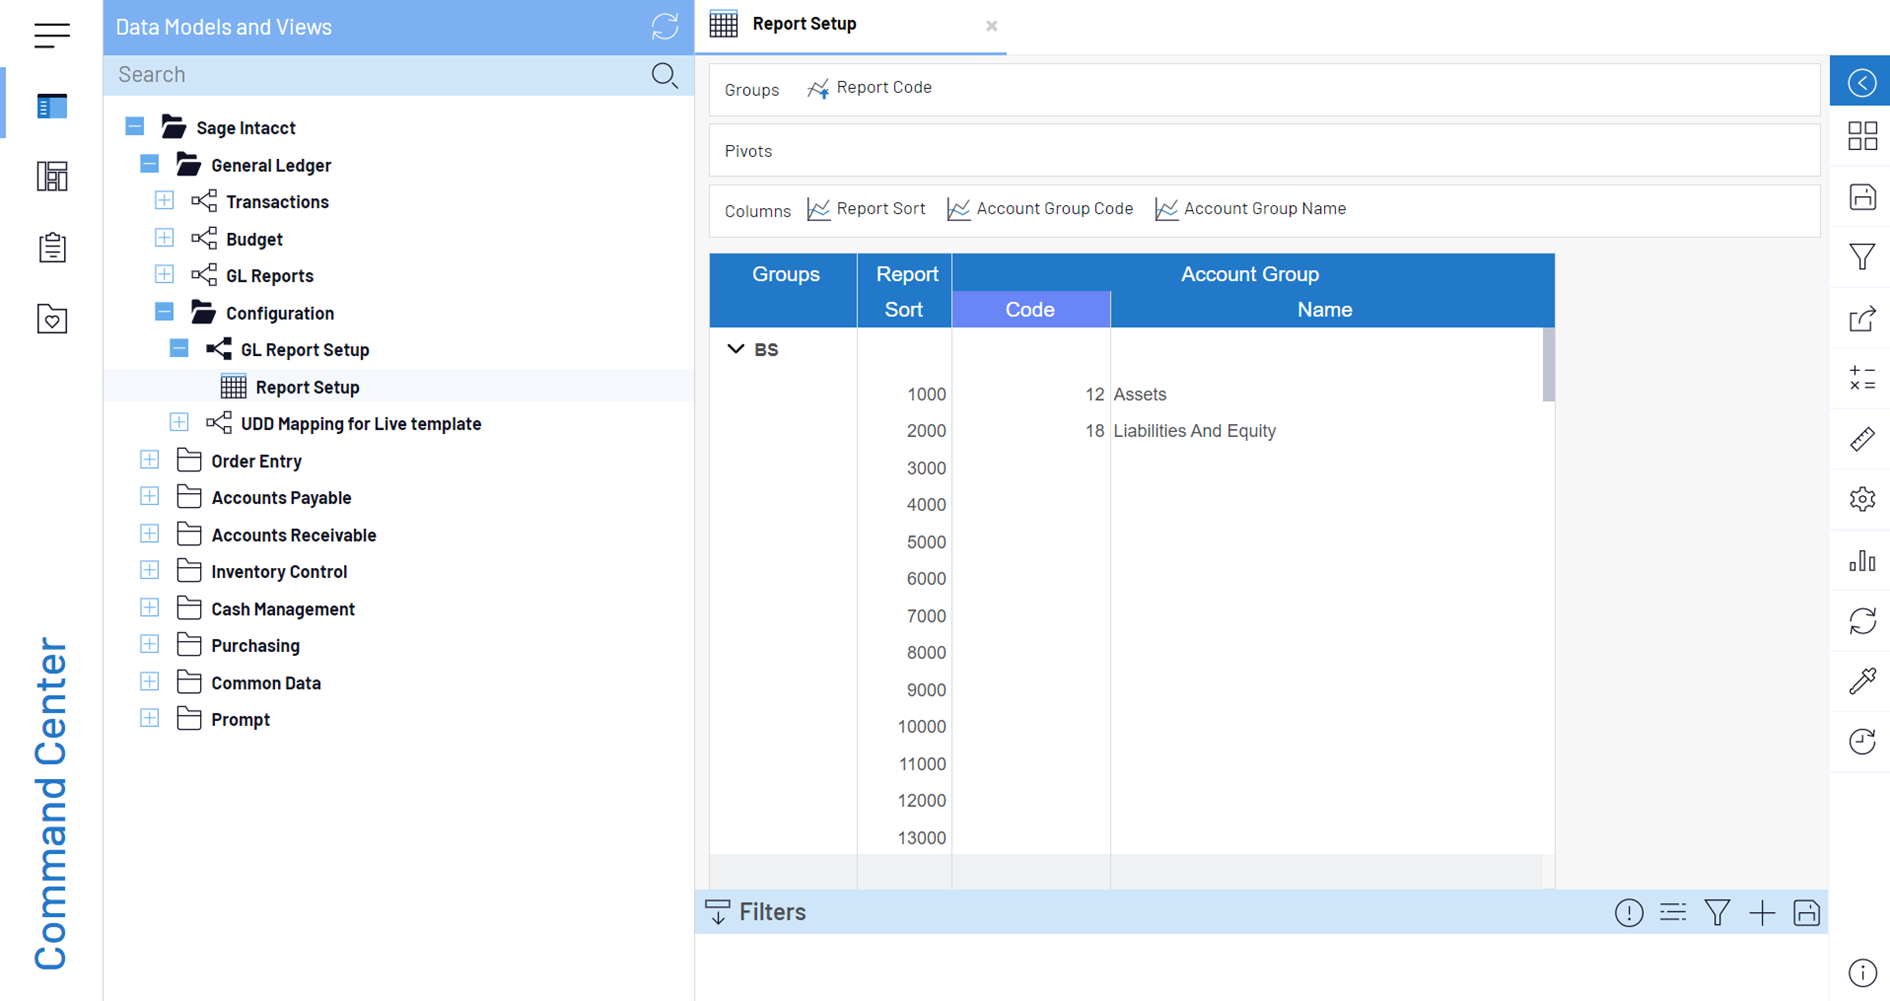The image size is (1890, 1001).
Task: Expand the Transactions tree node
Action: [x=164, y=201]
